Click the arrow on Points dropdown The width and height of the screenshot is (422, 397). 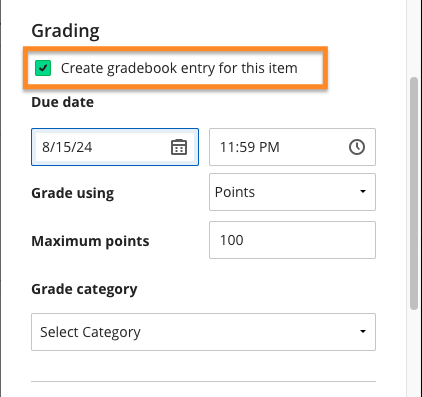point(363,192)
